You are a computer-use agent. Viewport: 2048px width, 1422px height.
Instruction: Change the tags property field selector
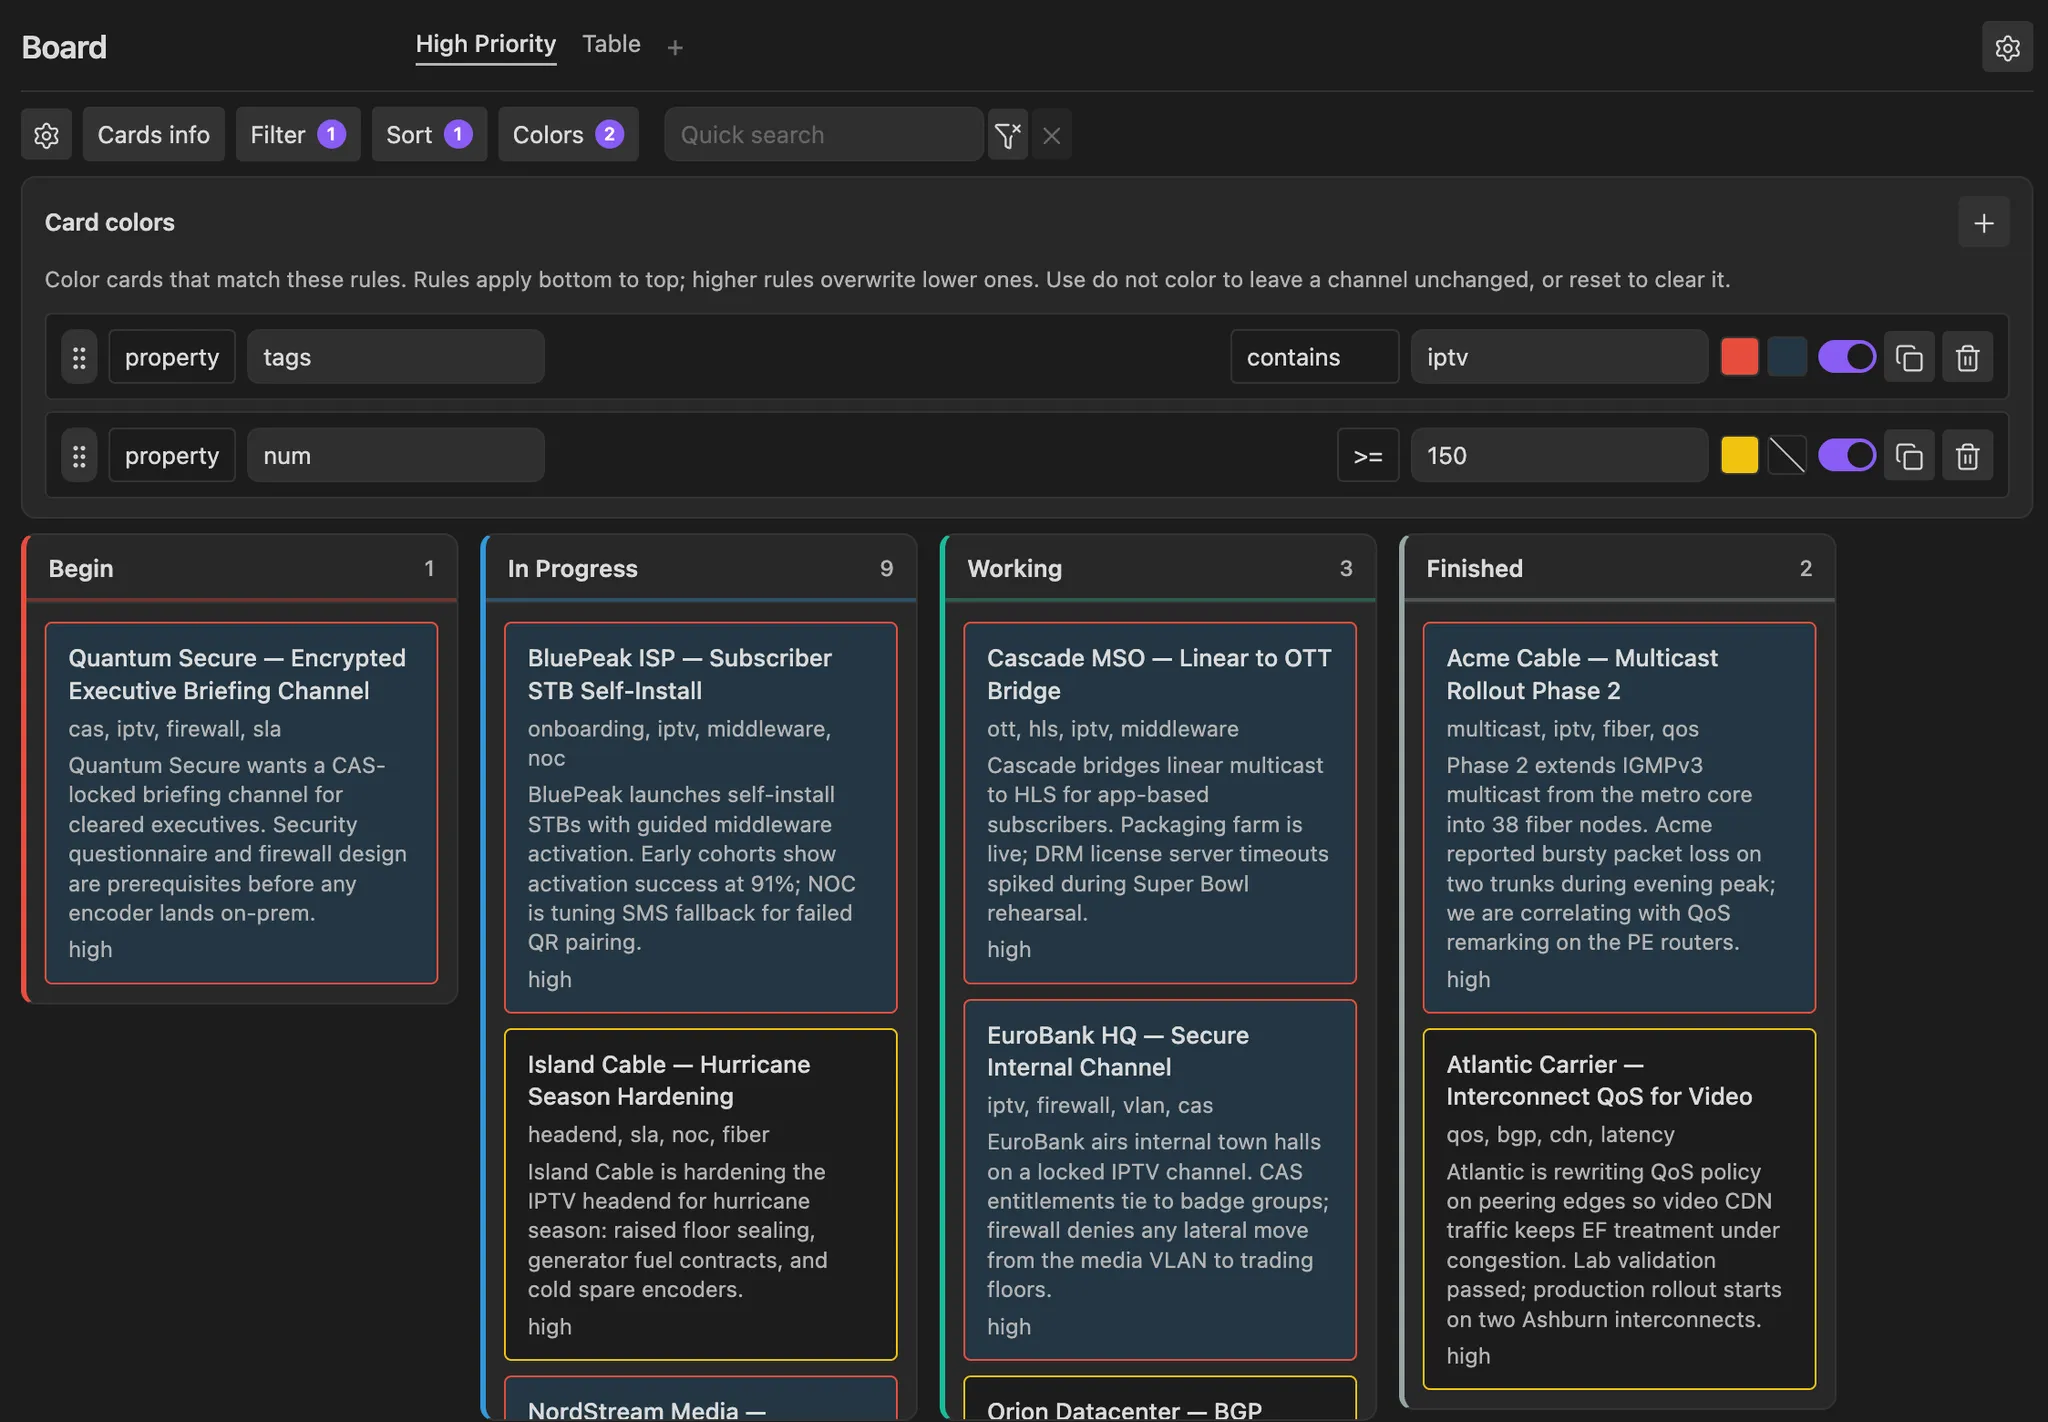tap(396, 357)
